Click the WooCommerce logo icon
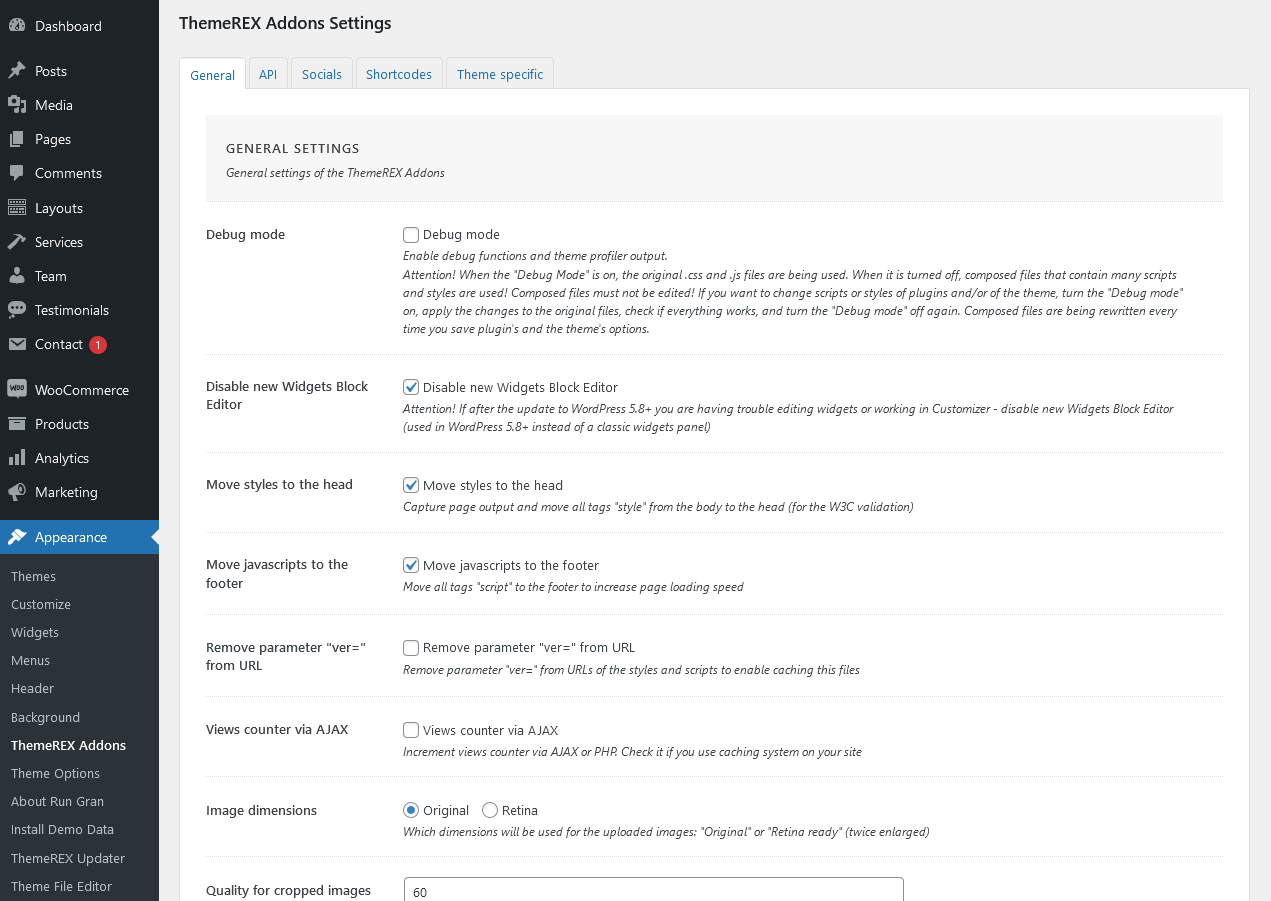 tap(17, 390)
